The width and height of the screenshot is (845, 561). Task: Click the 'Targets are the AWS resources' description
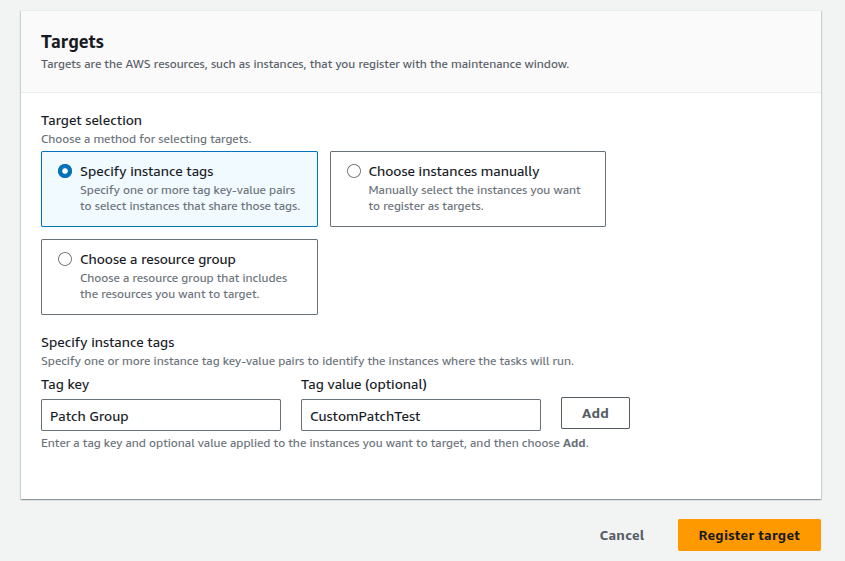pos(305,64)
